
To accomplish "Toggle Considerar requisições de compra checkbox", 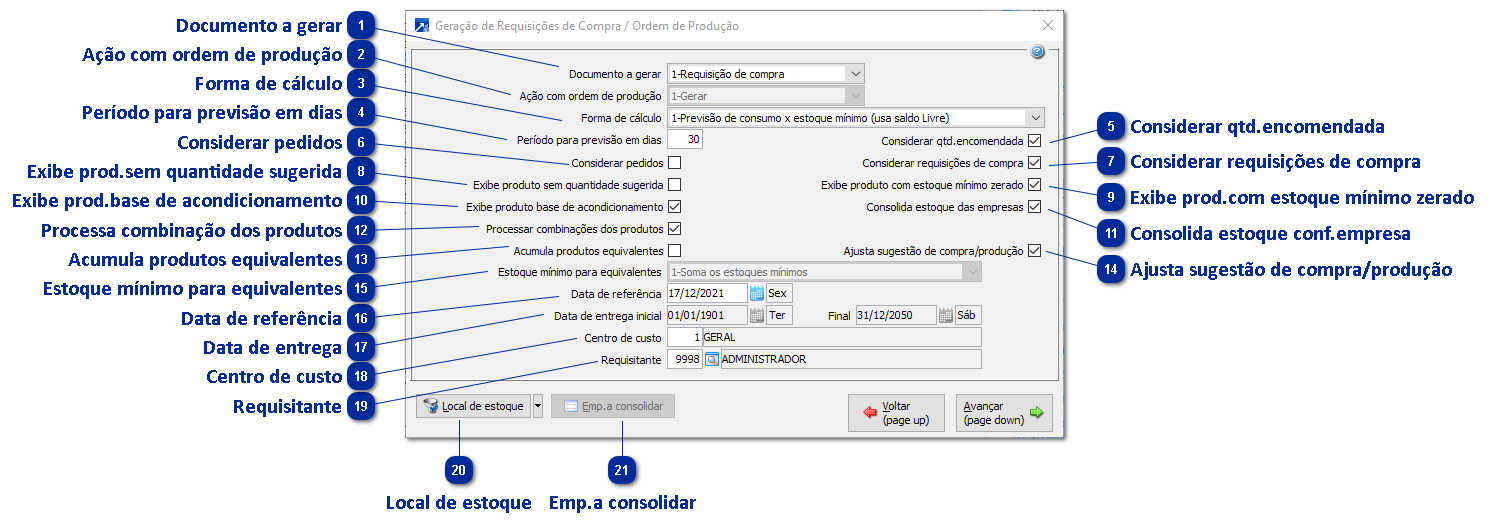I will click(1034, 163).
